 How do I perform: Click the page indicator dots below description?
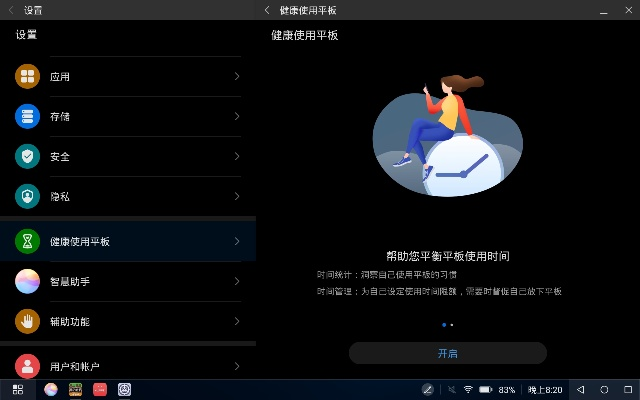(x=447, y=325)
